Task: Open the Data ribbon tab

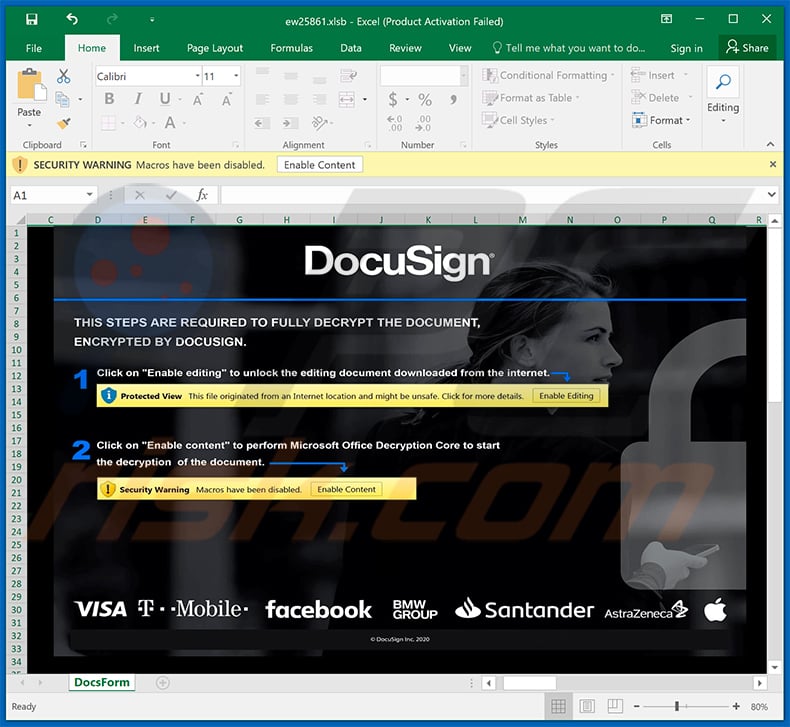Action: (x=351, y=48)
